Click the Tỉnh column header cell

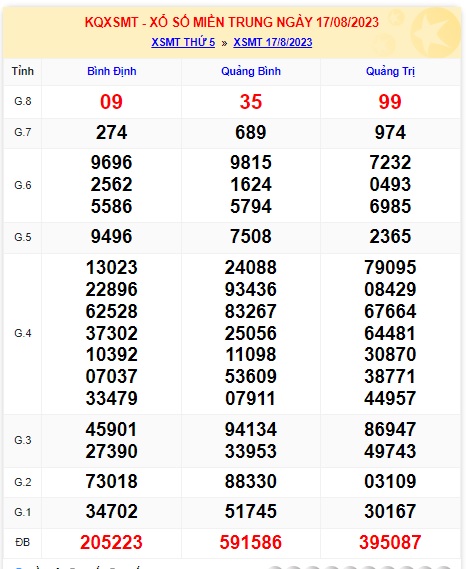[23, 71]
